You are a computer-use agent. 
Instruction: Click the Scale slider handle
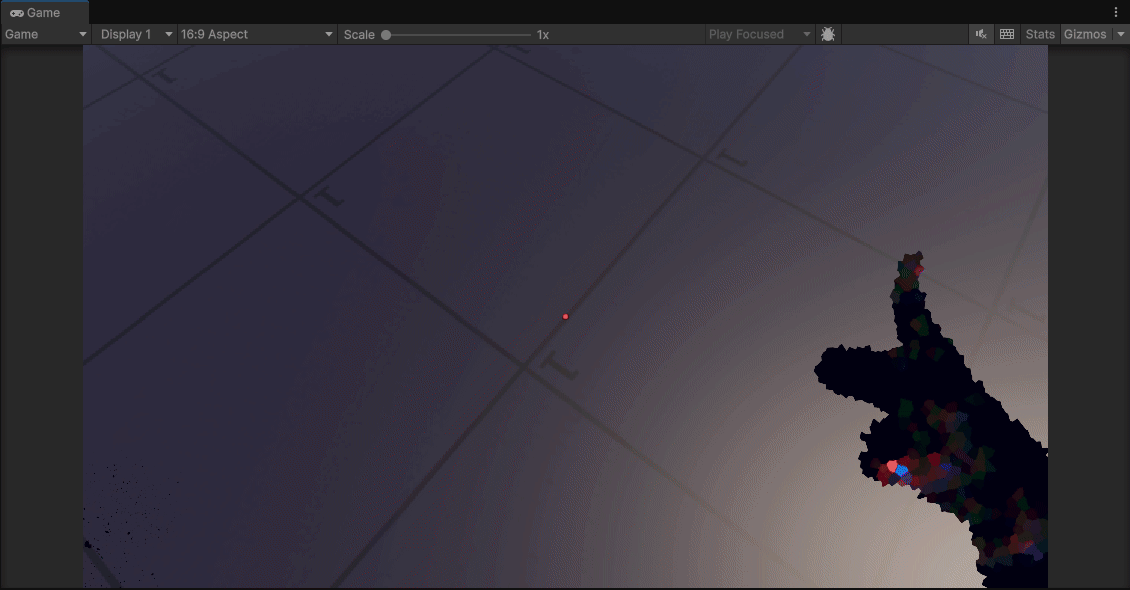click(x=386, y=35)
